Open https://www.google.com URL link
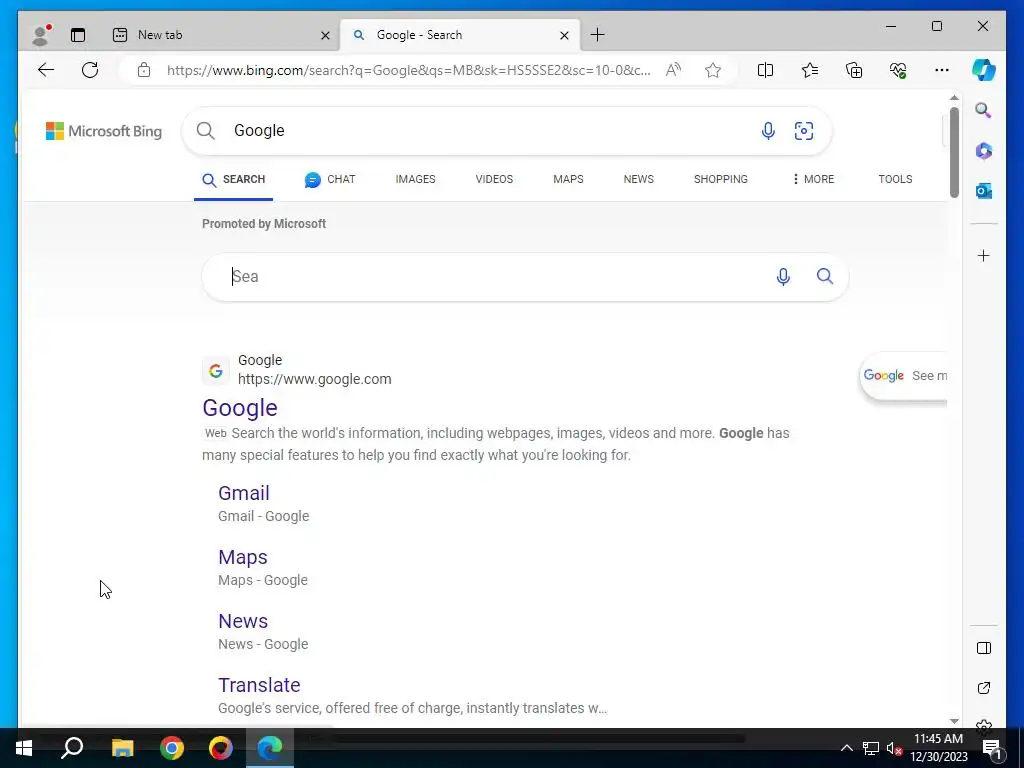 tap(314, 379)
